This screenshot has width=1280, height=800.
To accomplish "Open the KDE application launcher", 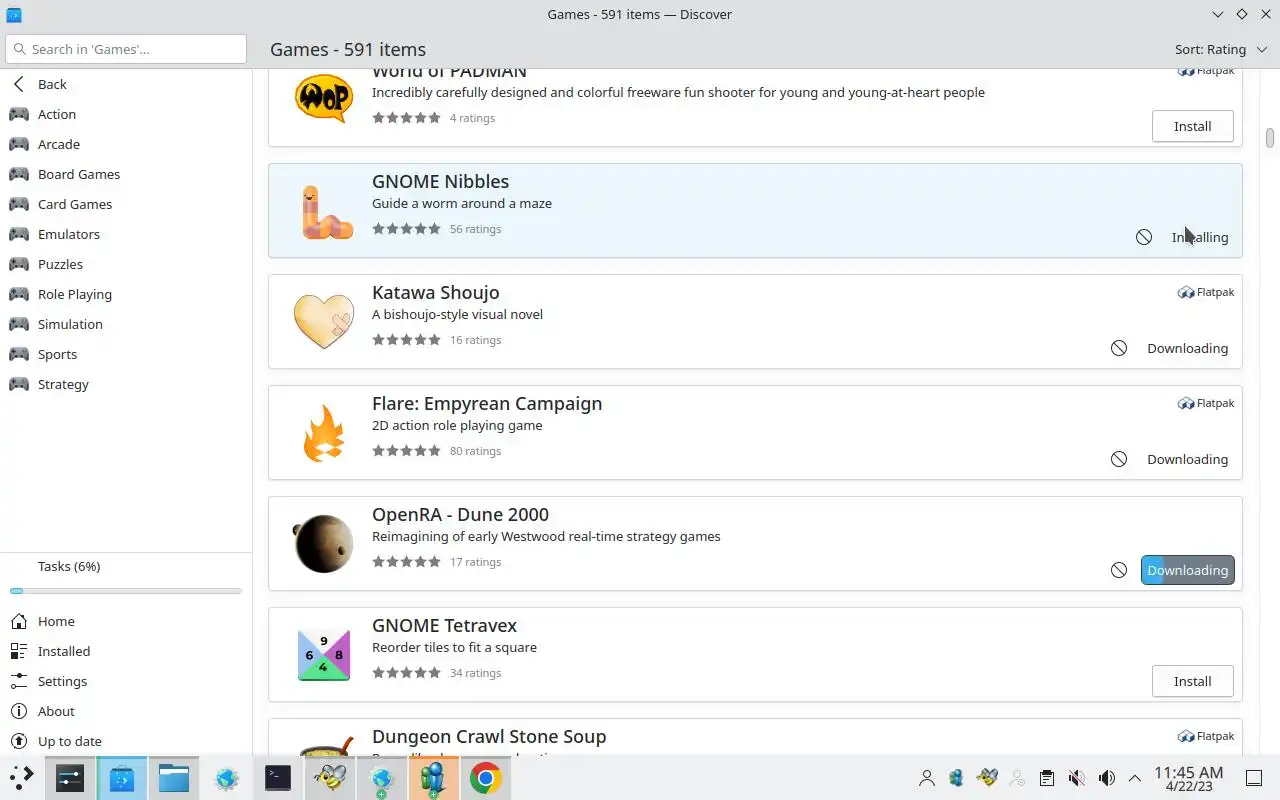I will click(x=21, y=777).
